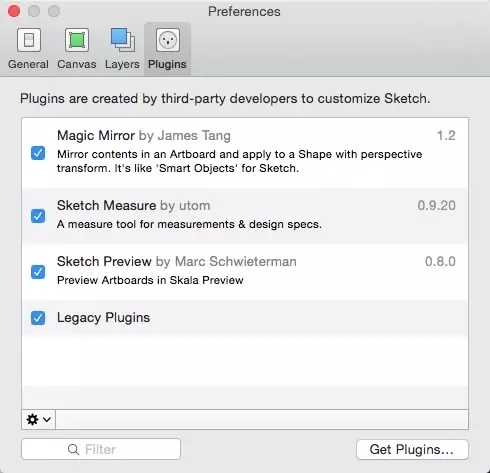490x473 pixels.
Task: Click the Sketch Measure version 0.9.20
Action: click(x=437, y=205)
